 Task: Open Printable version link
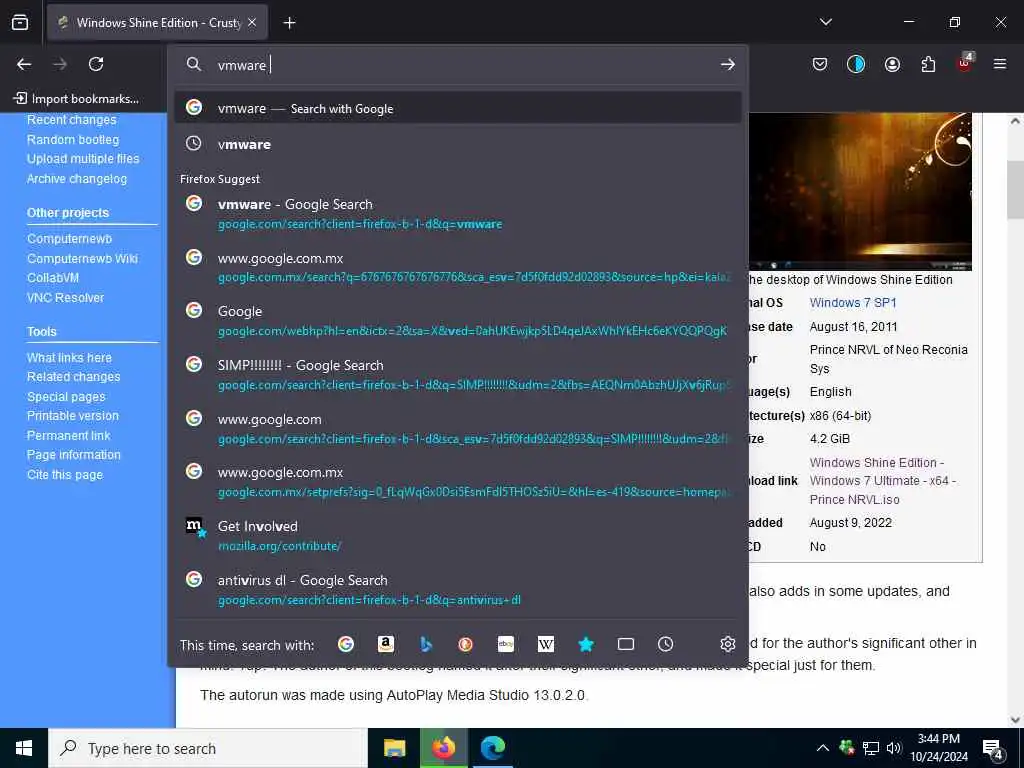pos(73,415)
